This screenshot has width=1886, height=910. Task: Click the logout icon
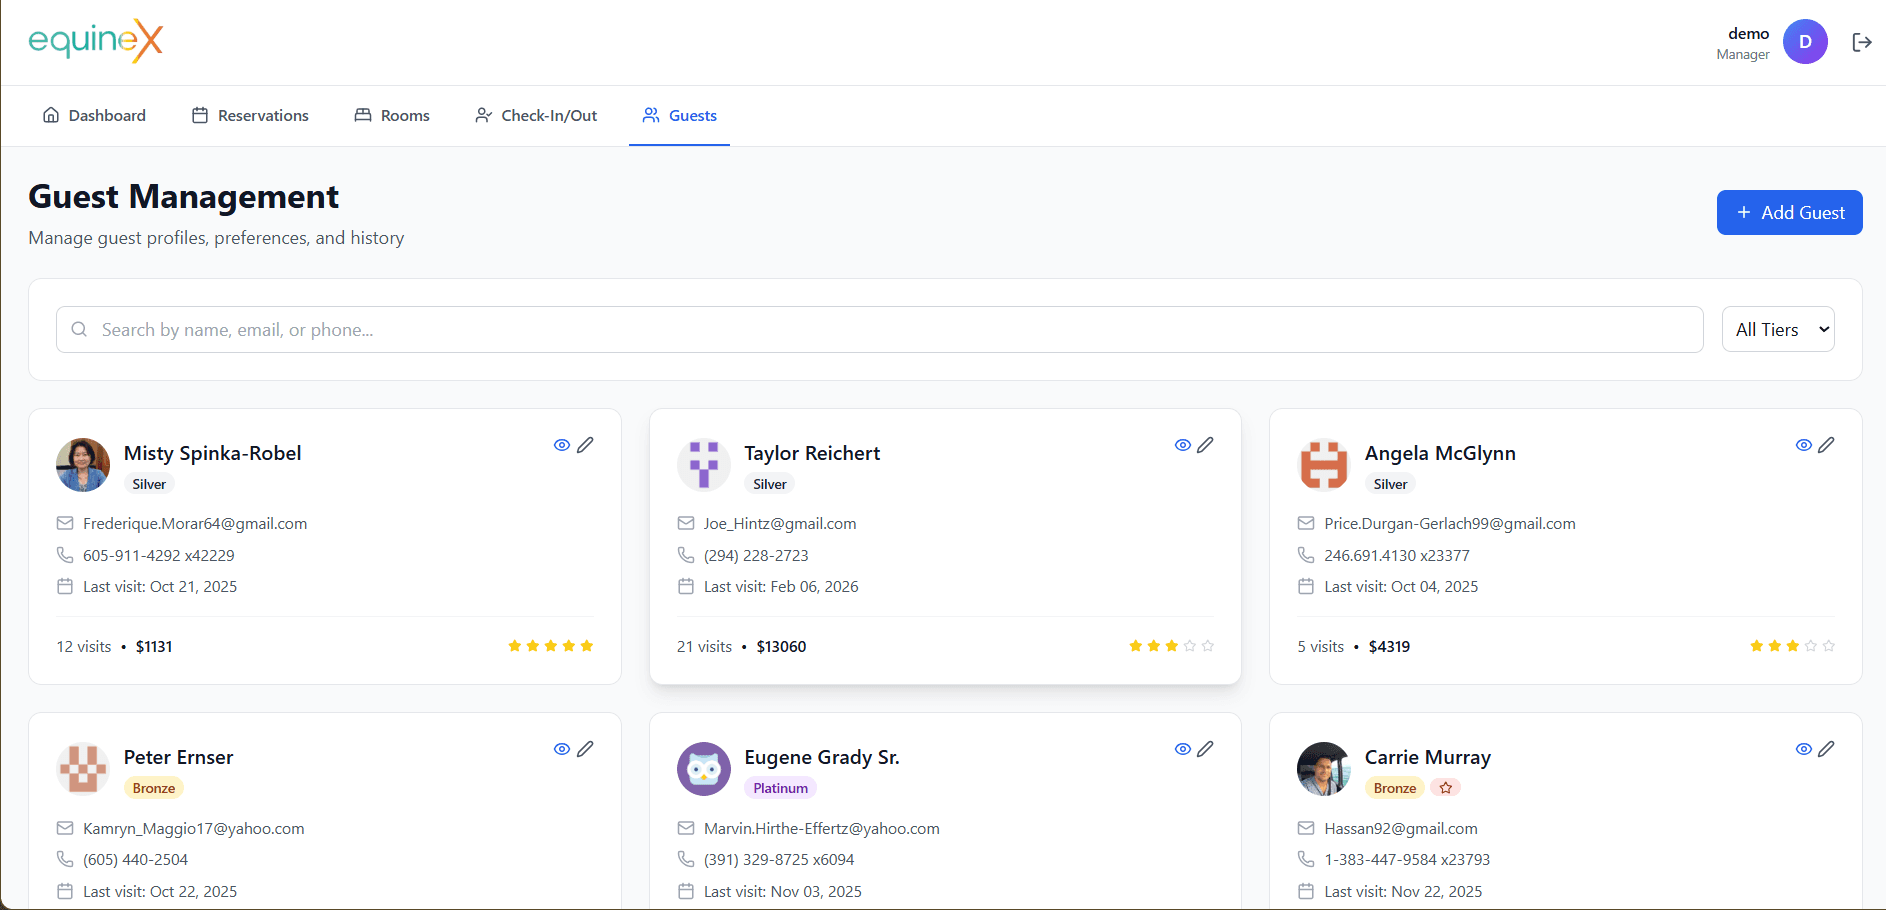click(1861, 42)
